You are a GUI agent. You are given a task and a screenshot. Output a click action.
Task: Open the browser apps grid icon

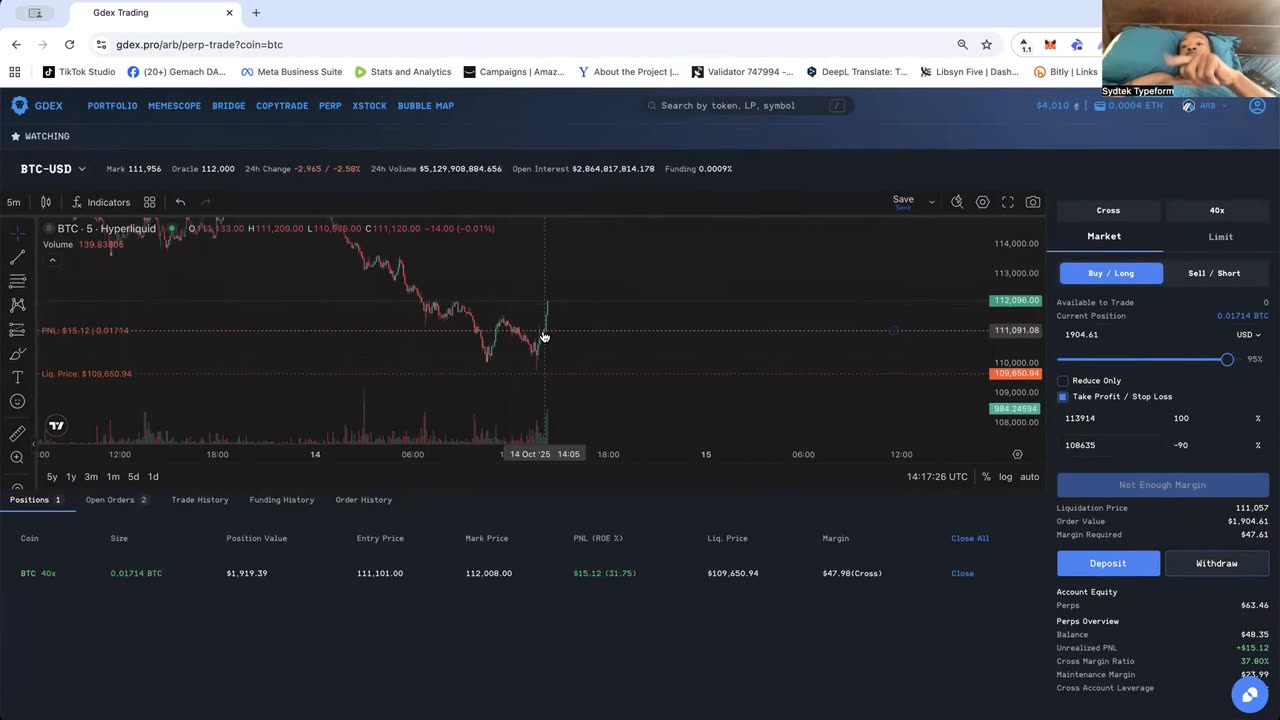pyautogui.click(x=14, y=72)
